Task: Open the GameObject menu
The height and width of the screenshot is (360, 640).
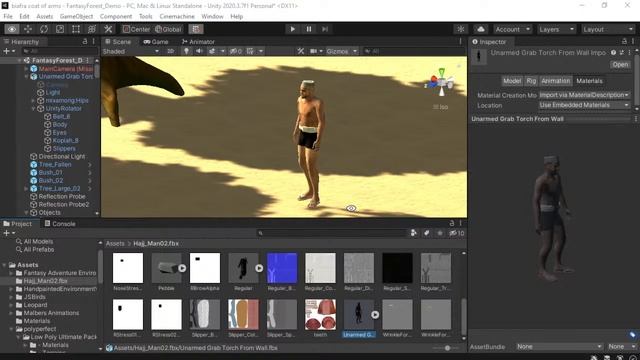Action: [76, 16]
